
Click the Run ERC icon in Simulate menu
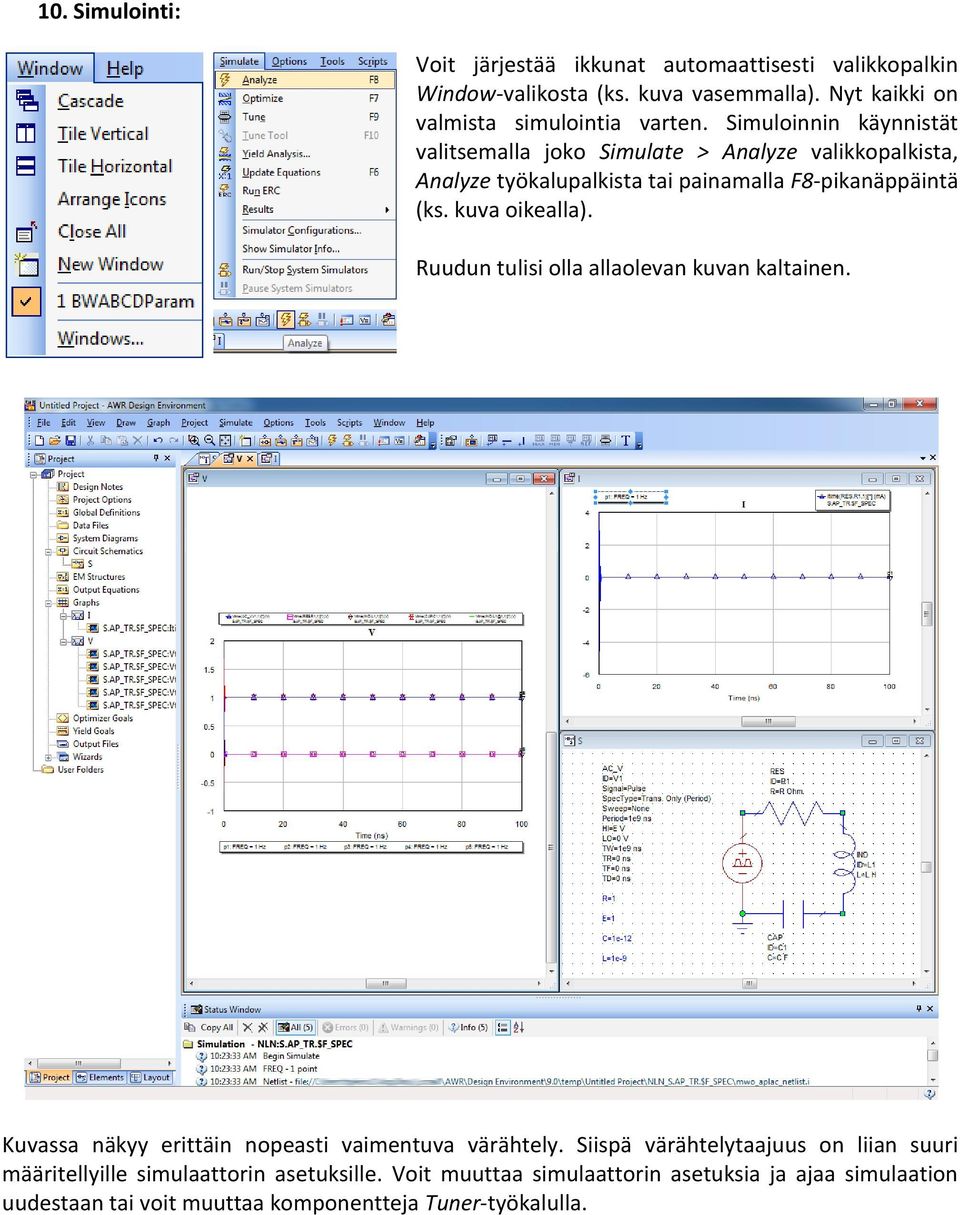coord(227,191)
